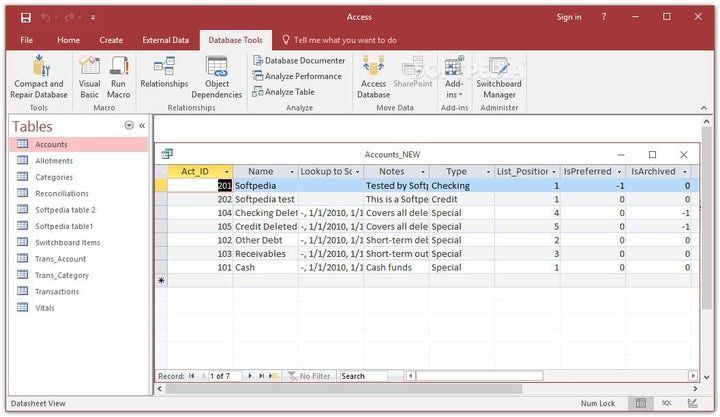Toggle Datasheet view button in status bar

637,403
